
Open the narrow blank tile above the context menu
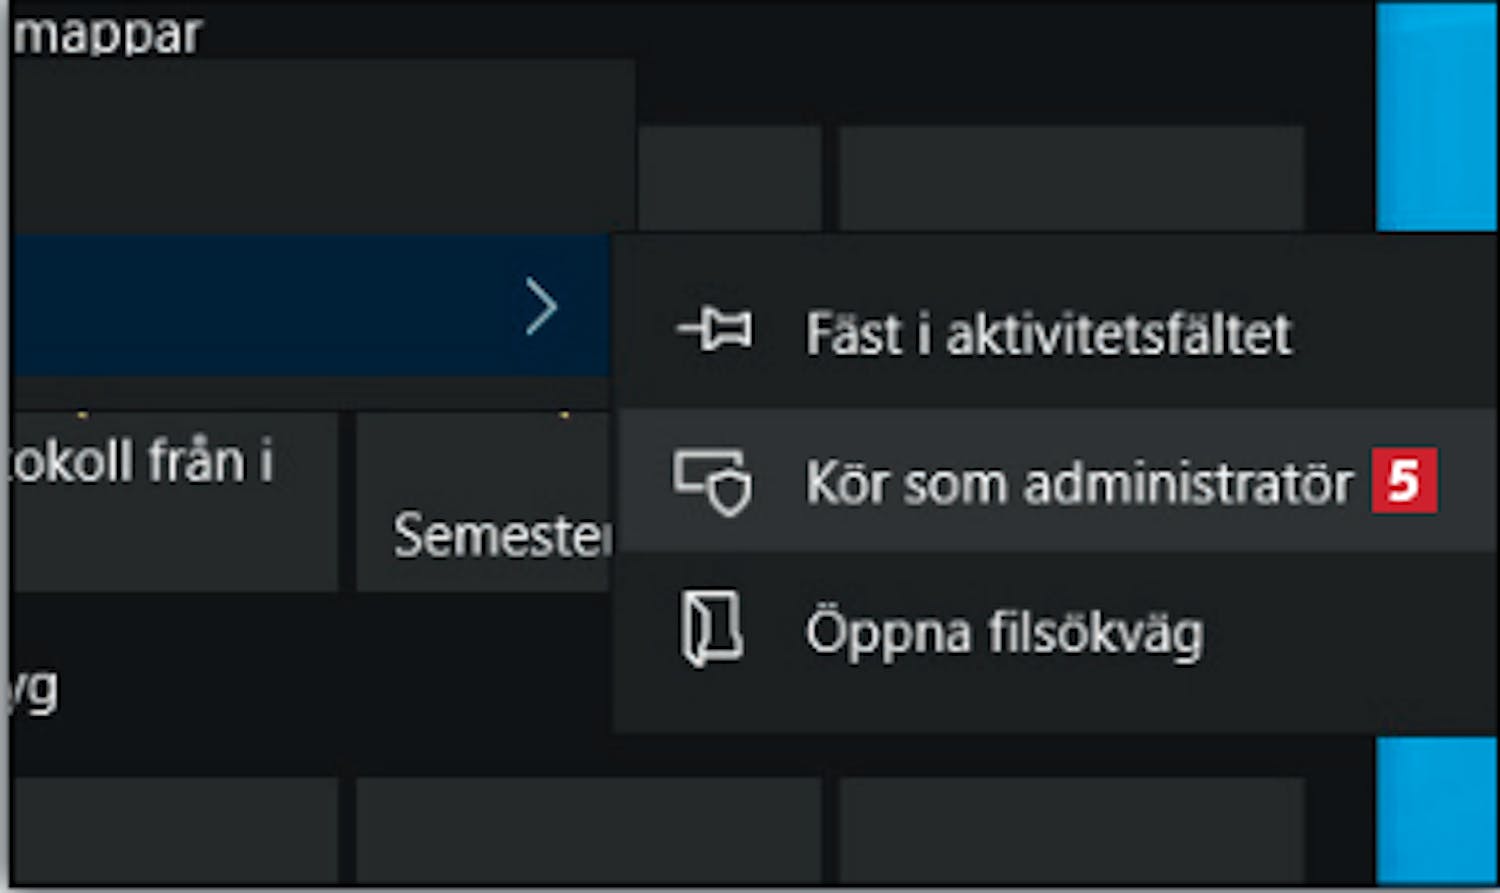click(730, 178)
